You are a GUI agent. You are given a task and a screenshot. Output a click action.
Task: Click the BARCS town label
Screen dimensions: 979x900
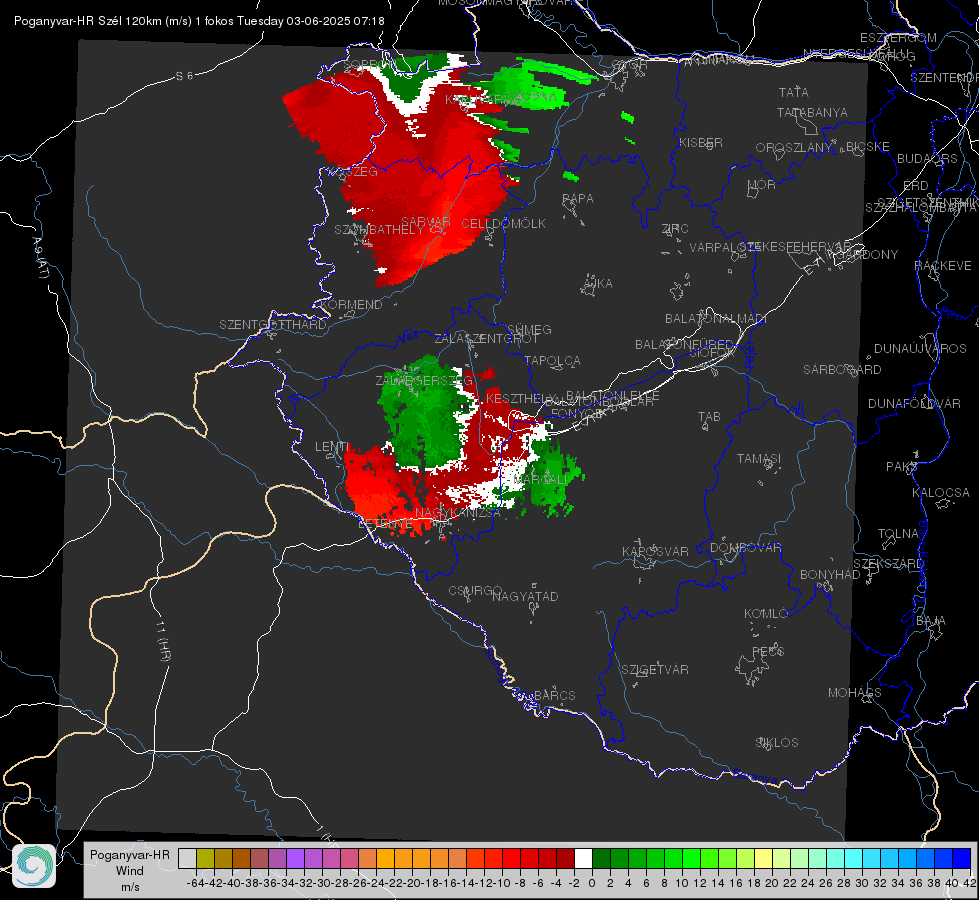point(554,695)
